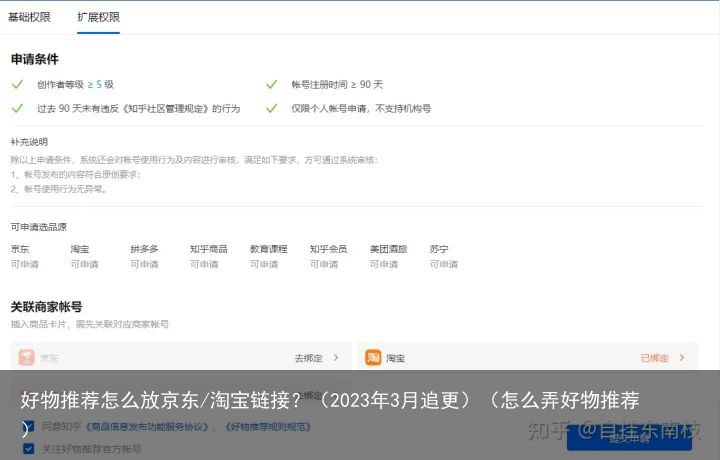The image size is (720, 460).
Task: Click the 美团酒旅 source label
Action: (388, 249)
